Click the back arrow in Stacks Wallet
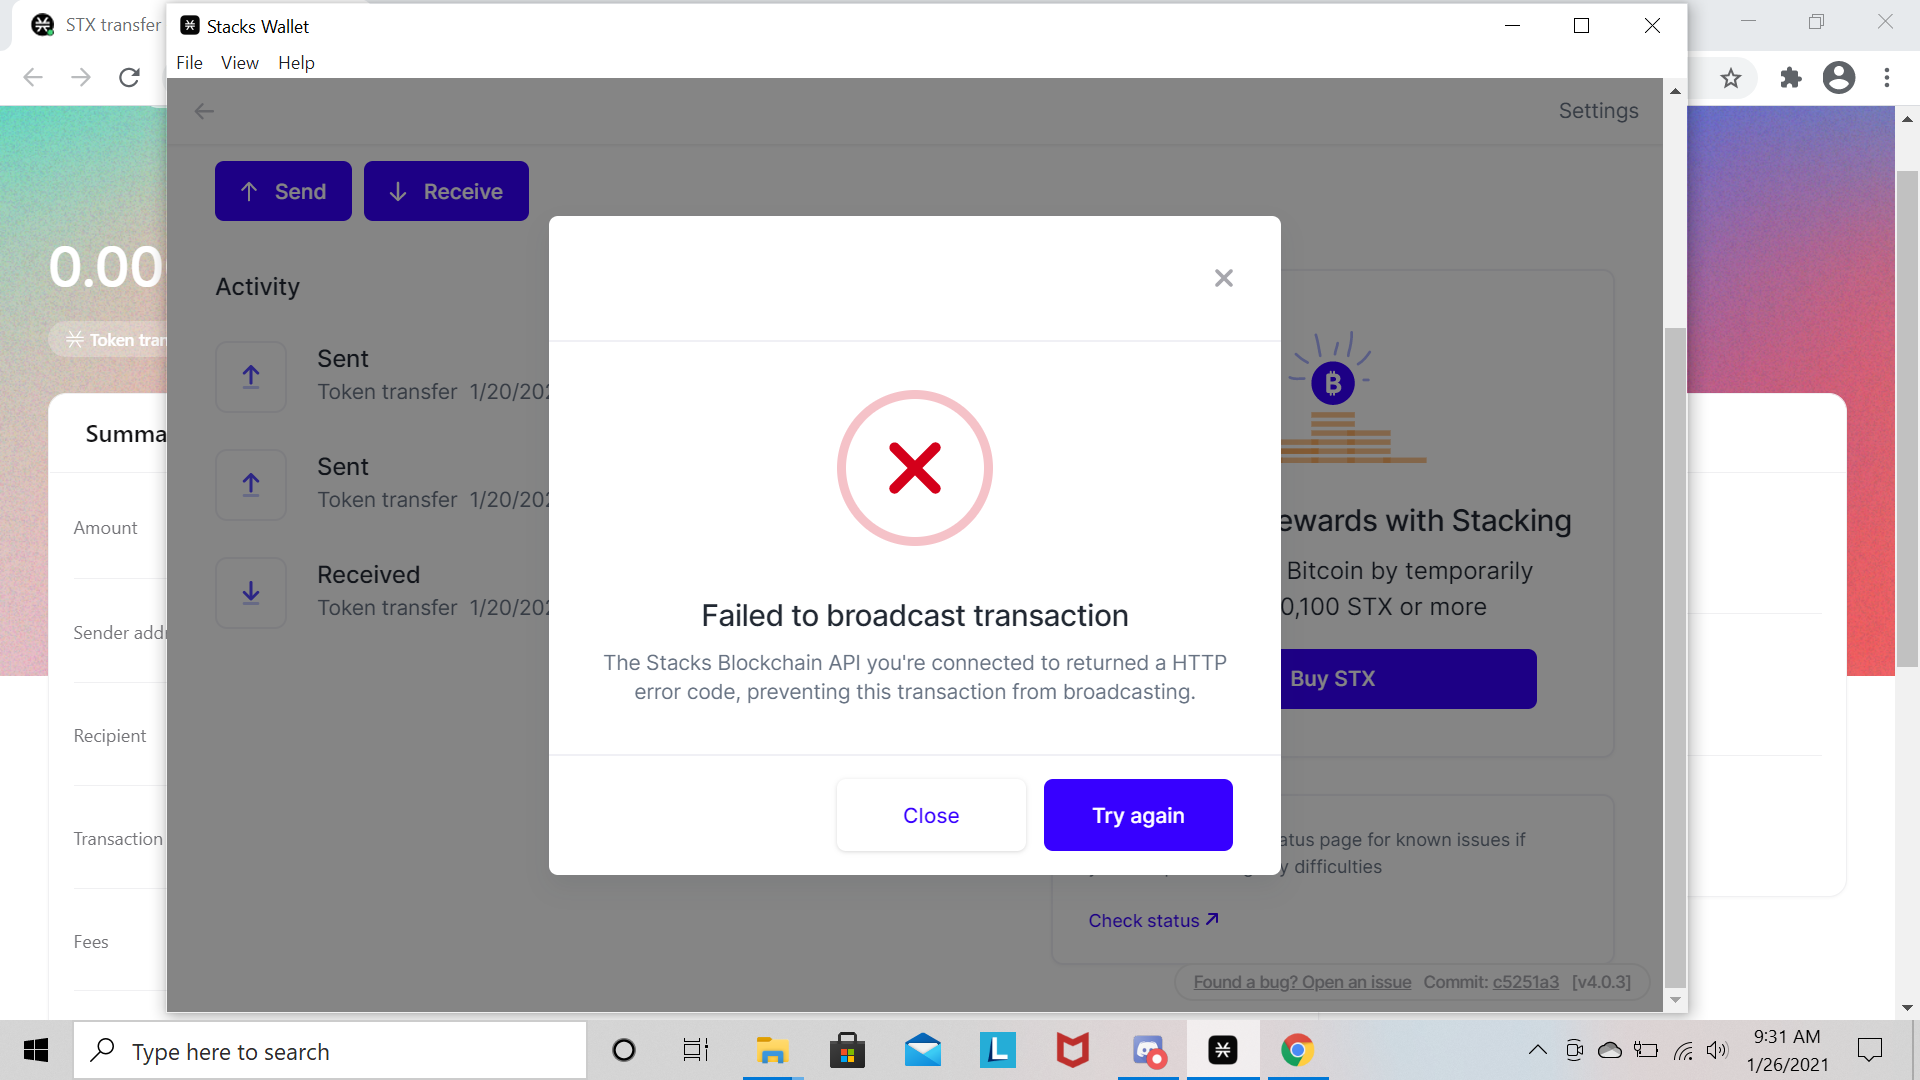This screenshot has width=1920, height=1080. (203, 111)
